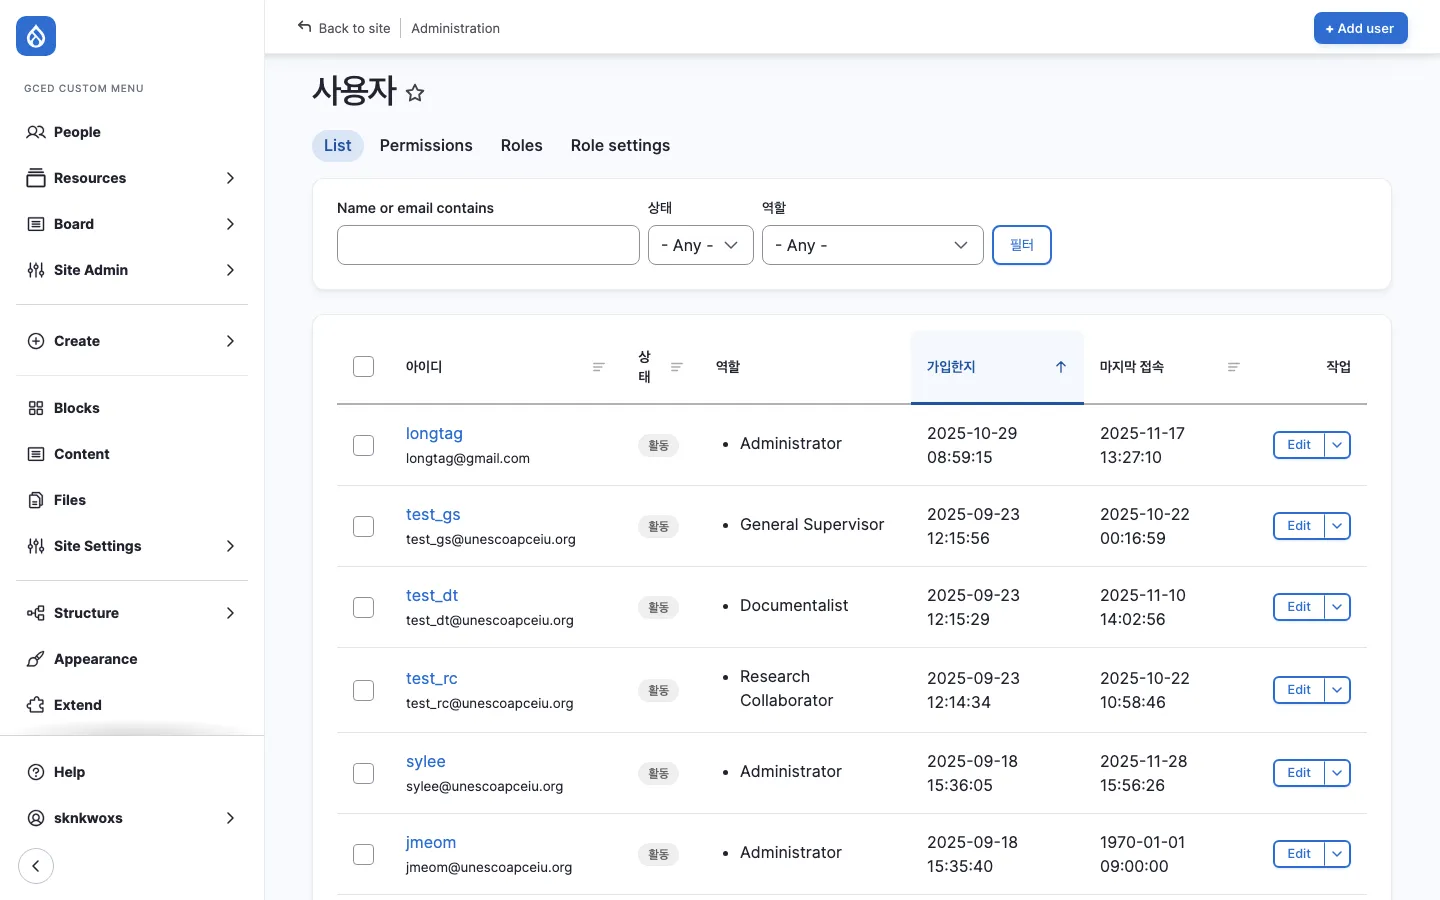
Task: Open People from the sidebar icon
Action: coord(36,132)
